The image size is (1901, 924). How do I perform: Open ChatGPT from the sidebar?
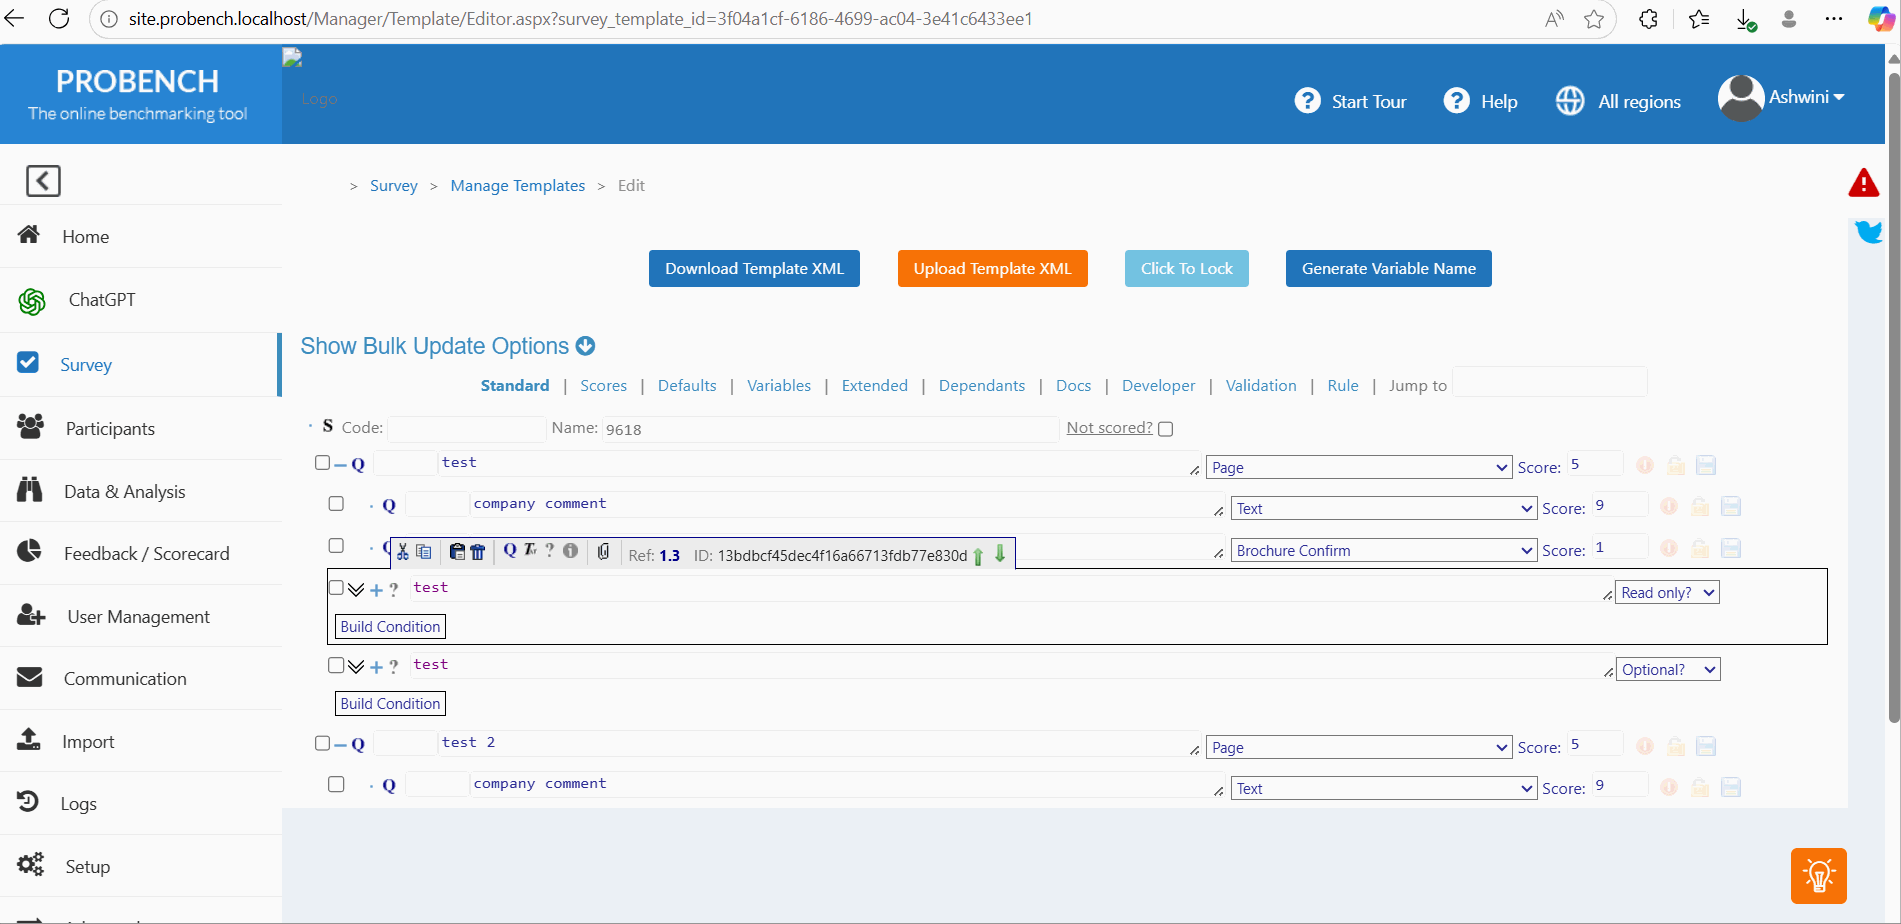pyautogui.click(x=101, y=300)
